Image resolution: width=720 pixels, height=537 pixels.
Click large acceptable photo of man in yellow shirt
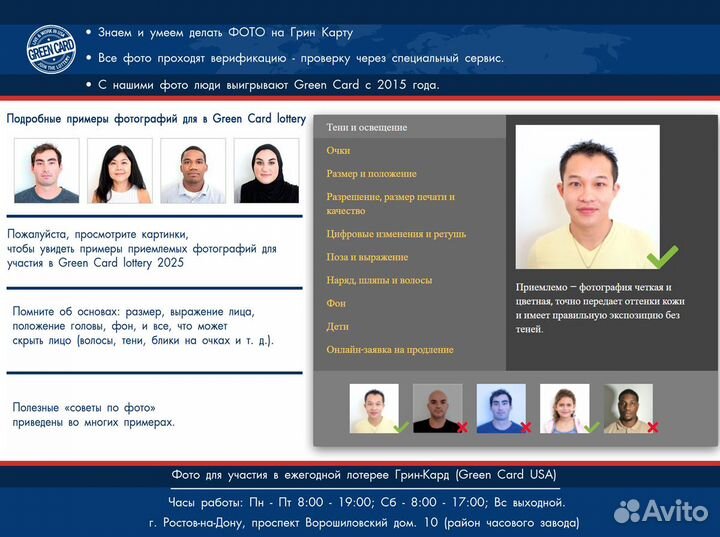pyautogui.click(x=587, y=197)
